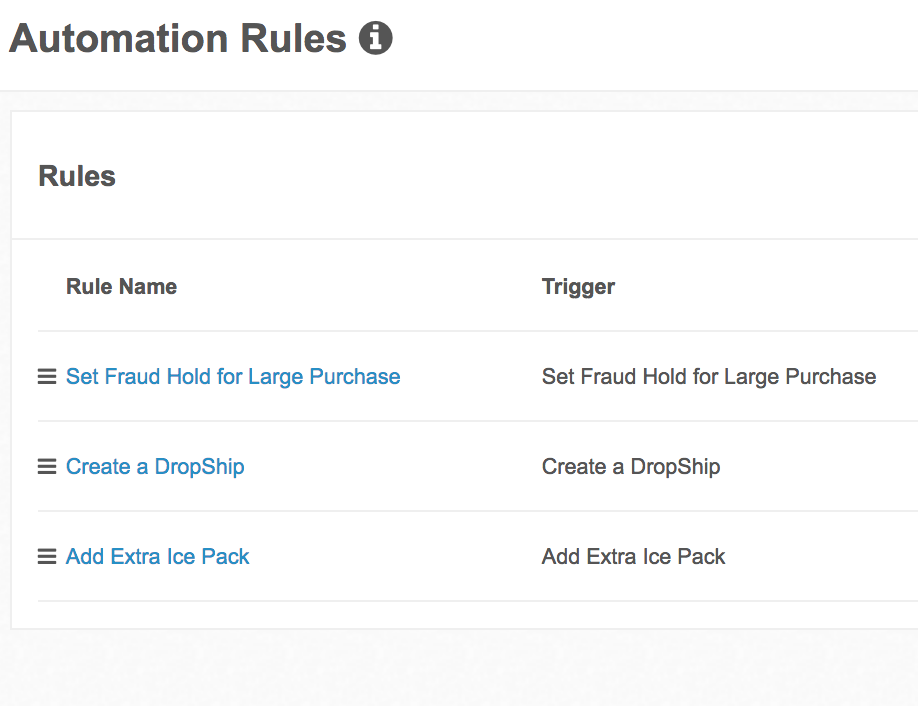Click Set Fraud Hold text in Trigger column

(709, 377)
